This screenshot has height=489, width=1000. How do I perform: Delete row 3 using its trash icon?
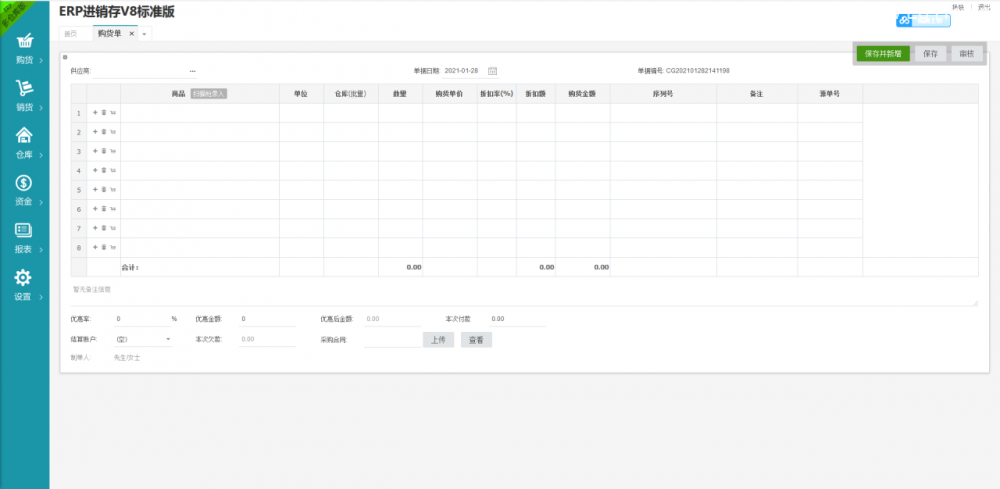tap(103, 151)
